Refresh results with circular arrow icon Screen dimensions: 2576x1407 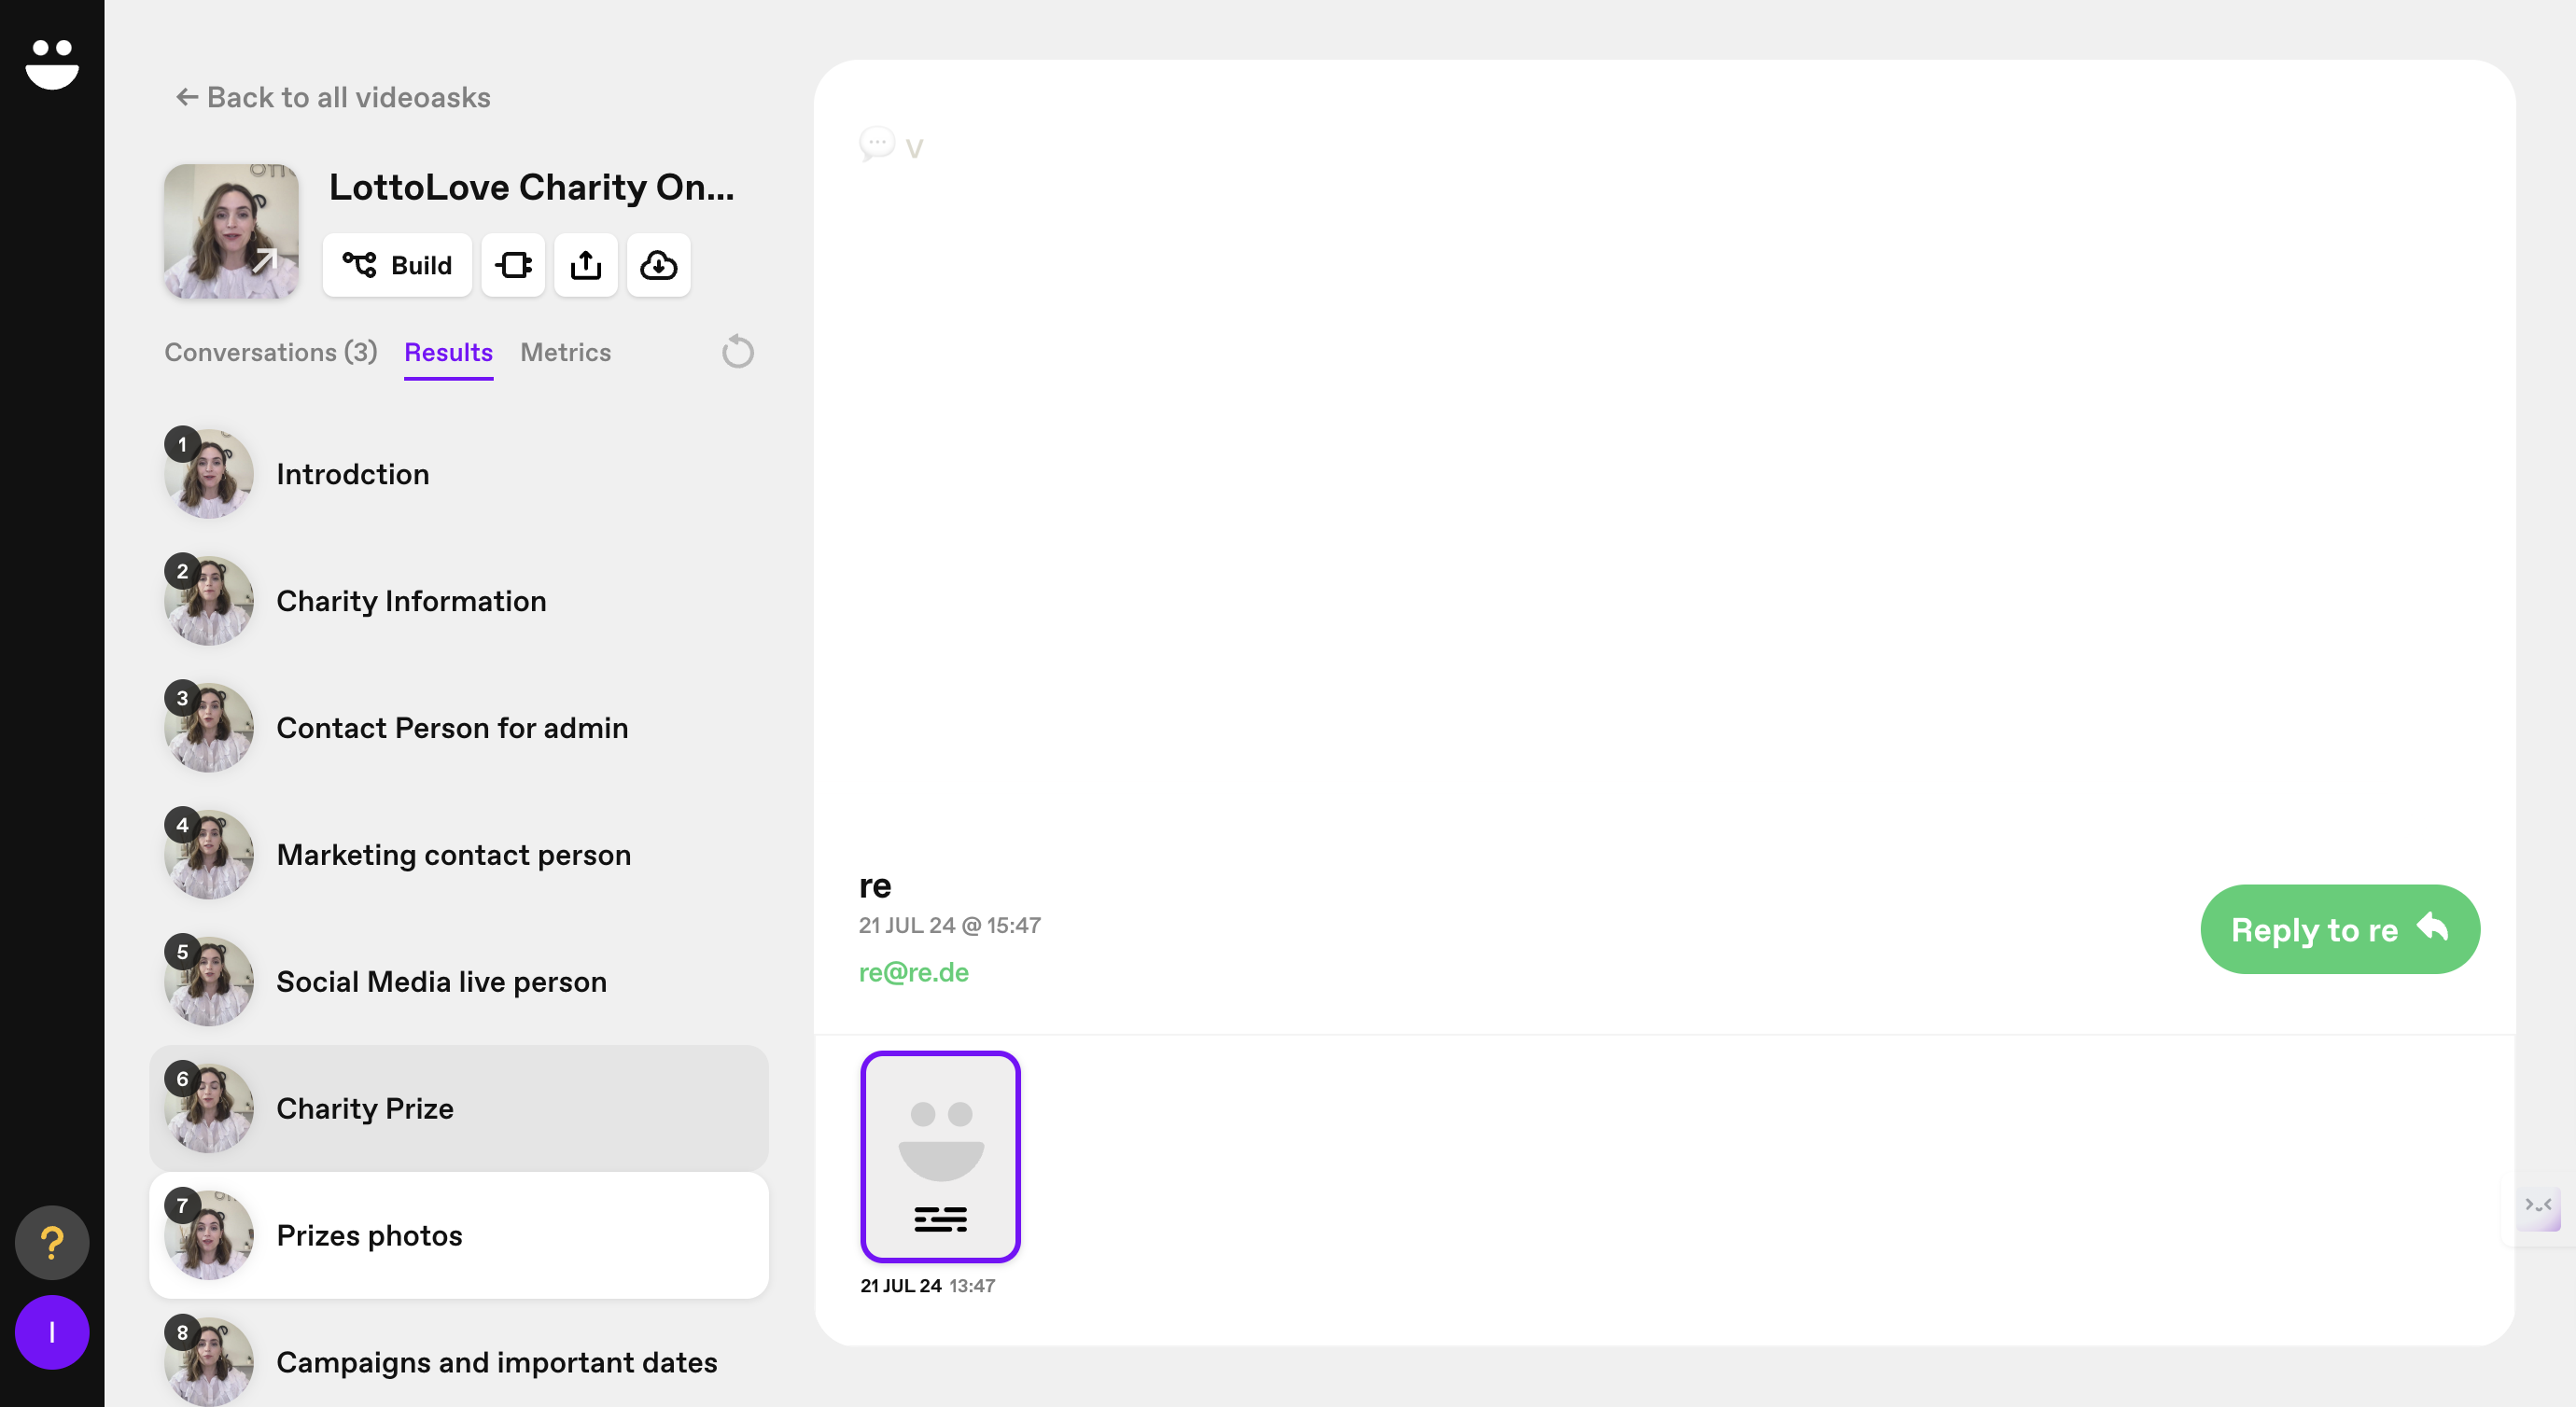pyautogui.click(x=737, y=352)
